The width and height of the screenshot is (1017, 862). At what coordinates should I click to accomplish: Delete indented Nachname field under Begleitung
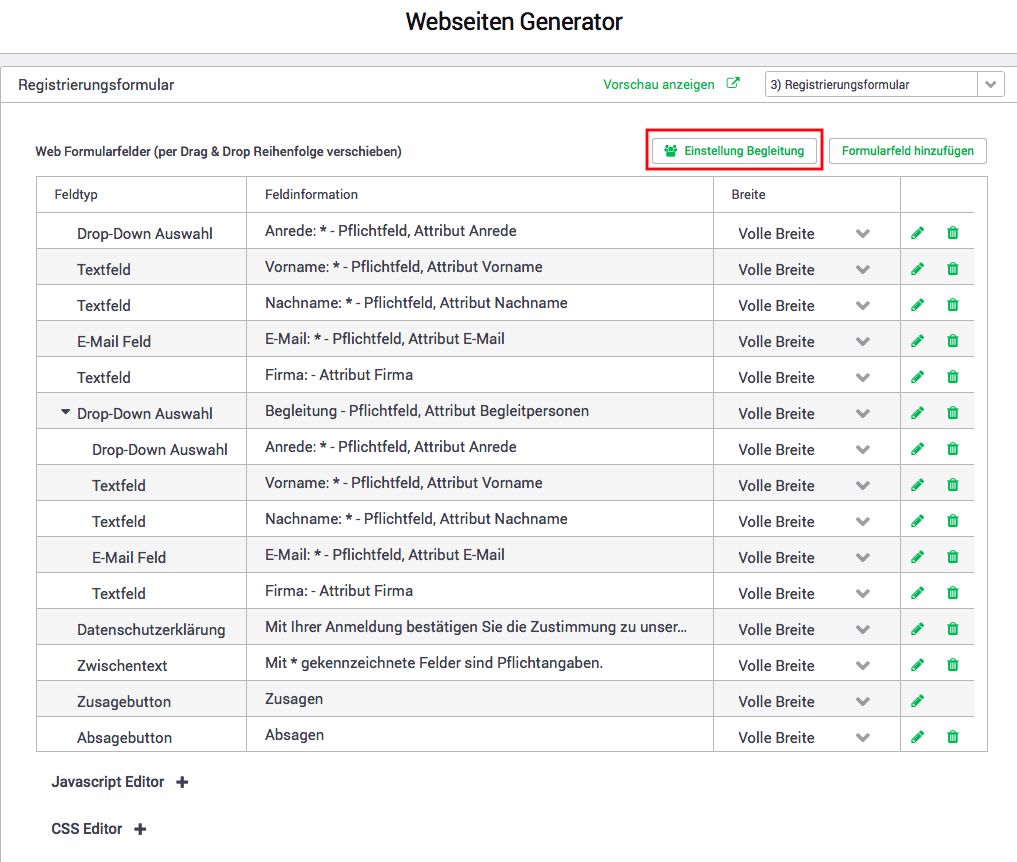click(952, 521)
